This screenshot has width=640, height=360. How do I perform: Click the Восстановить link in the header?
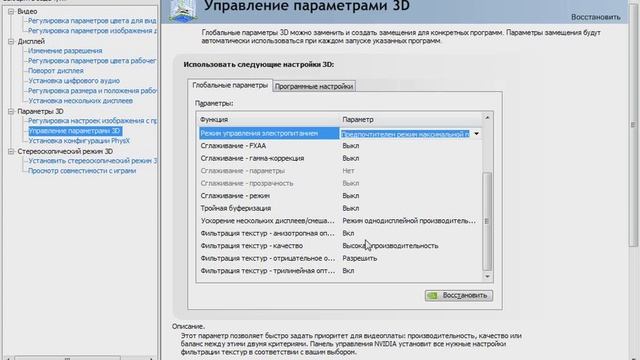point(596,17)
